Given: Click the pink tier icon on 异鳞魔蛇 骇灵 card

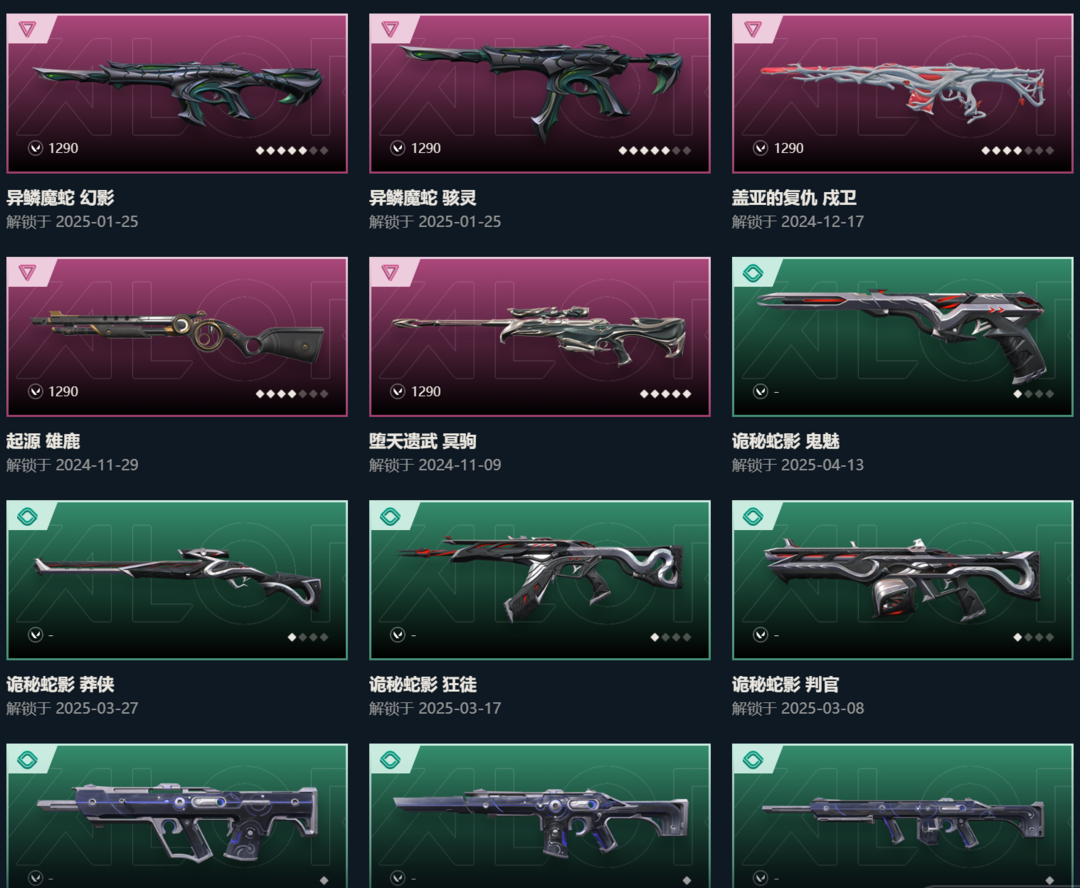Looking at the screenshot, I should click(390, 29).
